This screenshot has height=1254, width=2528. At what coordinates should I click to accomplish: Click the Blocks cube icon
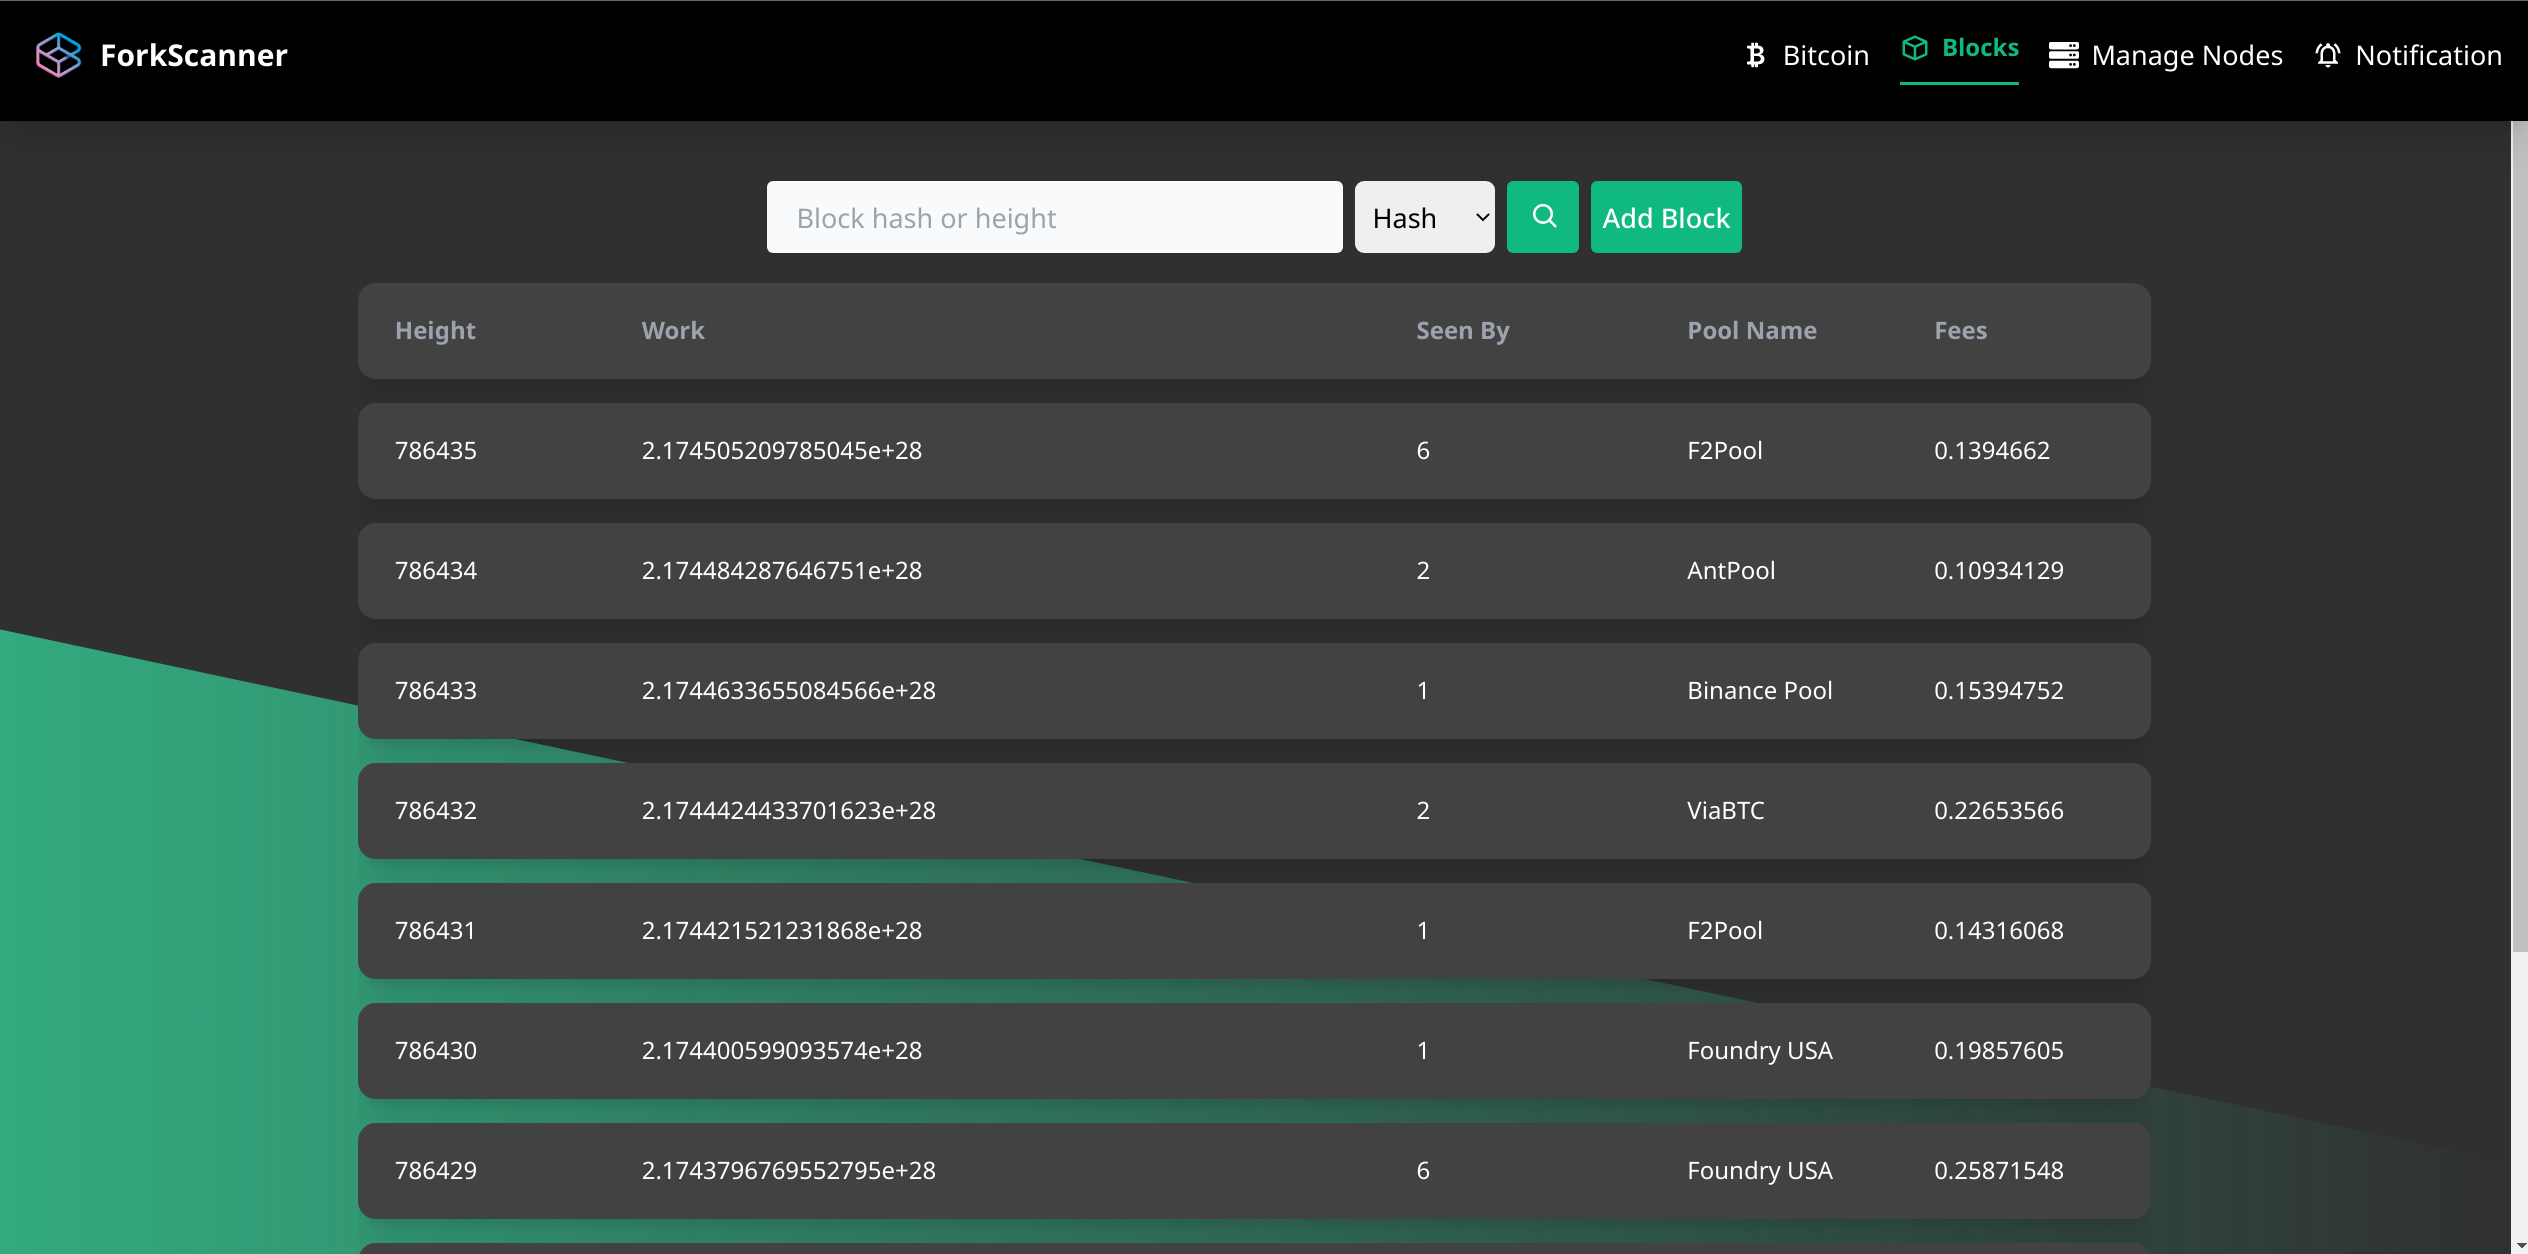pyautogui.click(x=1914, y=48)
